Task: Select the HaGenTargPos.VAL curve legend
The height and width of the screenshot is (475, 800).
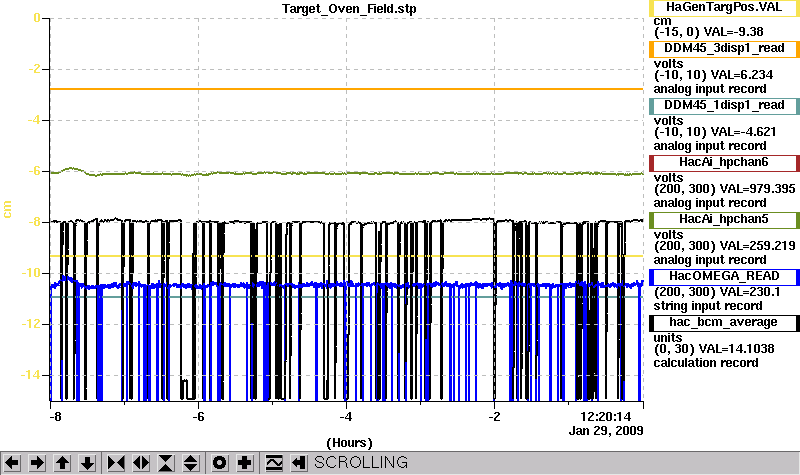Action: (x=724, y=8)
